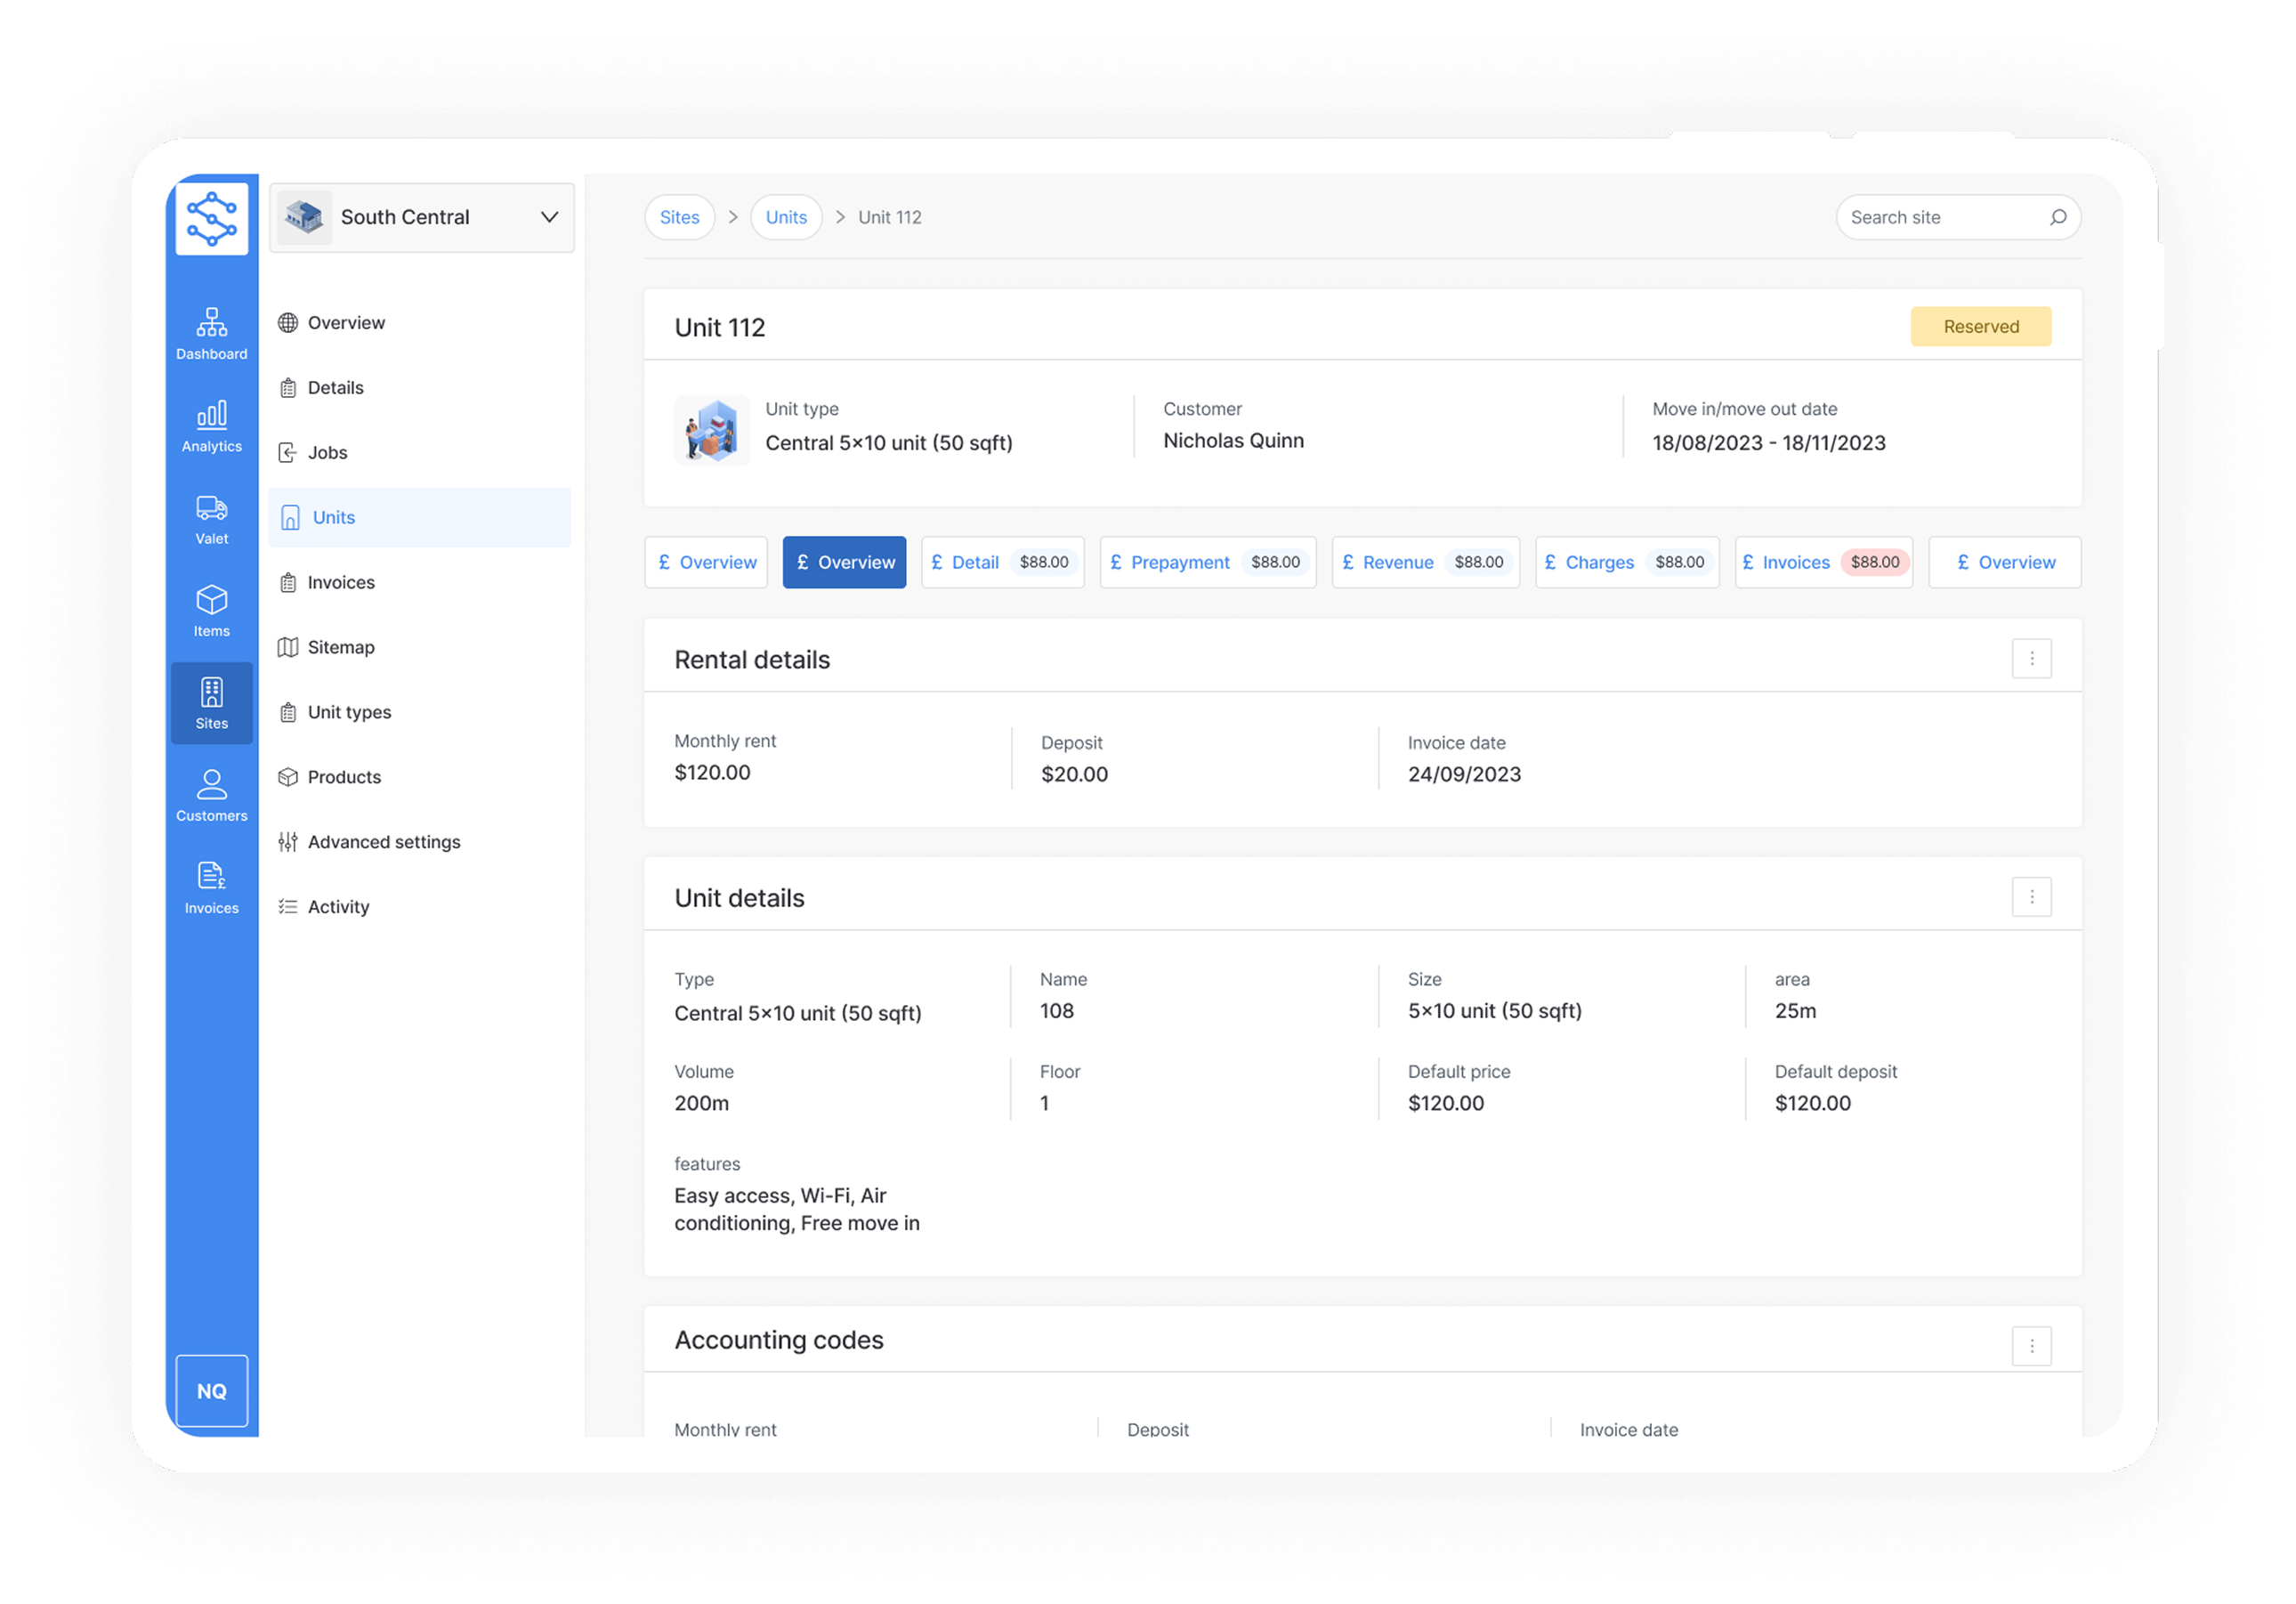
Task: Click the Units breadcrumb link
Action: click(x=786, y=217)
